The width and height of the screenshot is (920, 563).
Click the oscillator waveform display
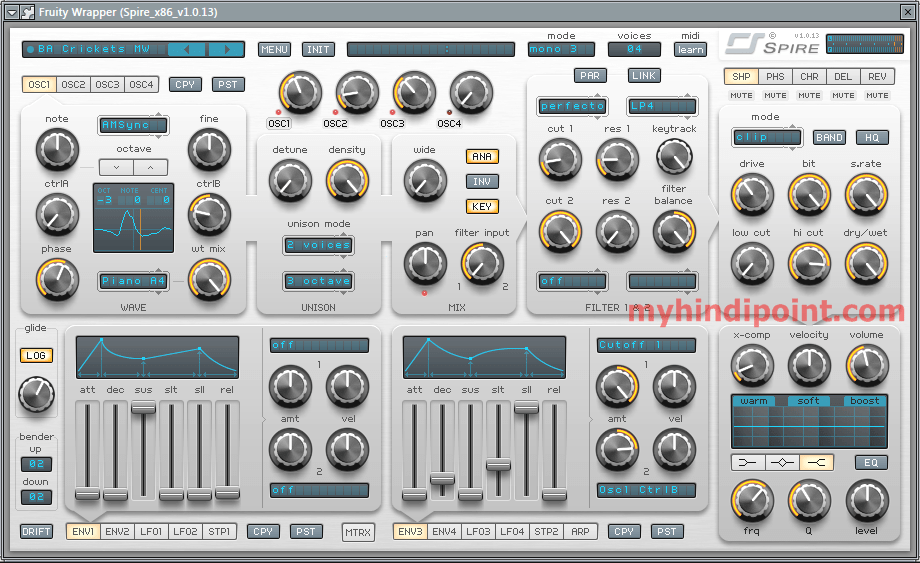[133, 218]
